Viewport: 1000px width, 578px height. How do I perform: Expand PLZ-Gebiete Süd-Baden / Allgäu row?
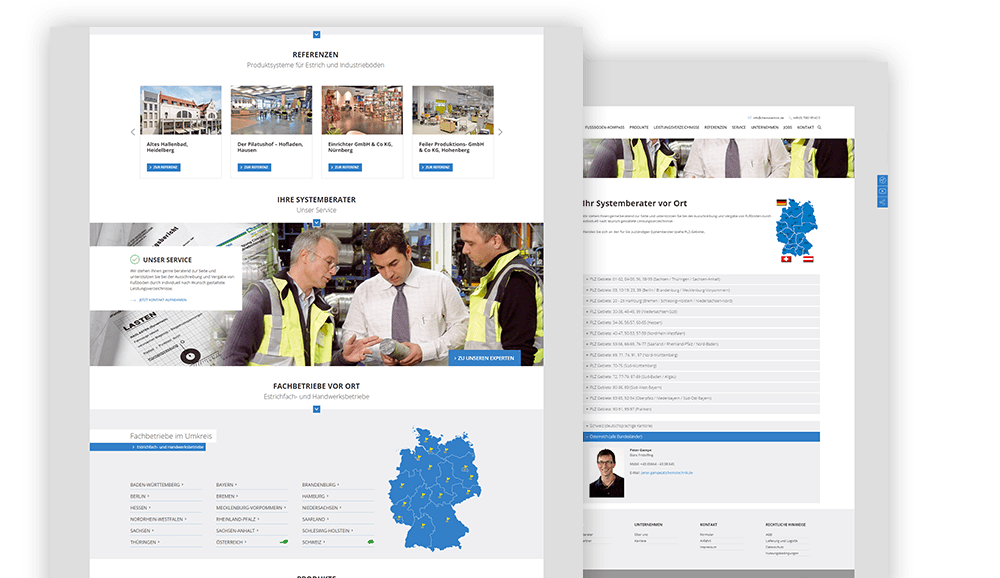point(702,377)
